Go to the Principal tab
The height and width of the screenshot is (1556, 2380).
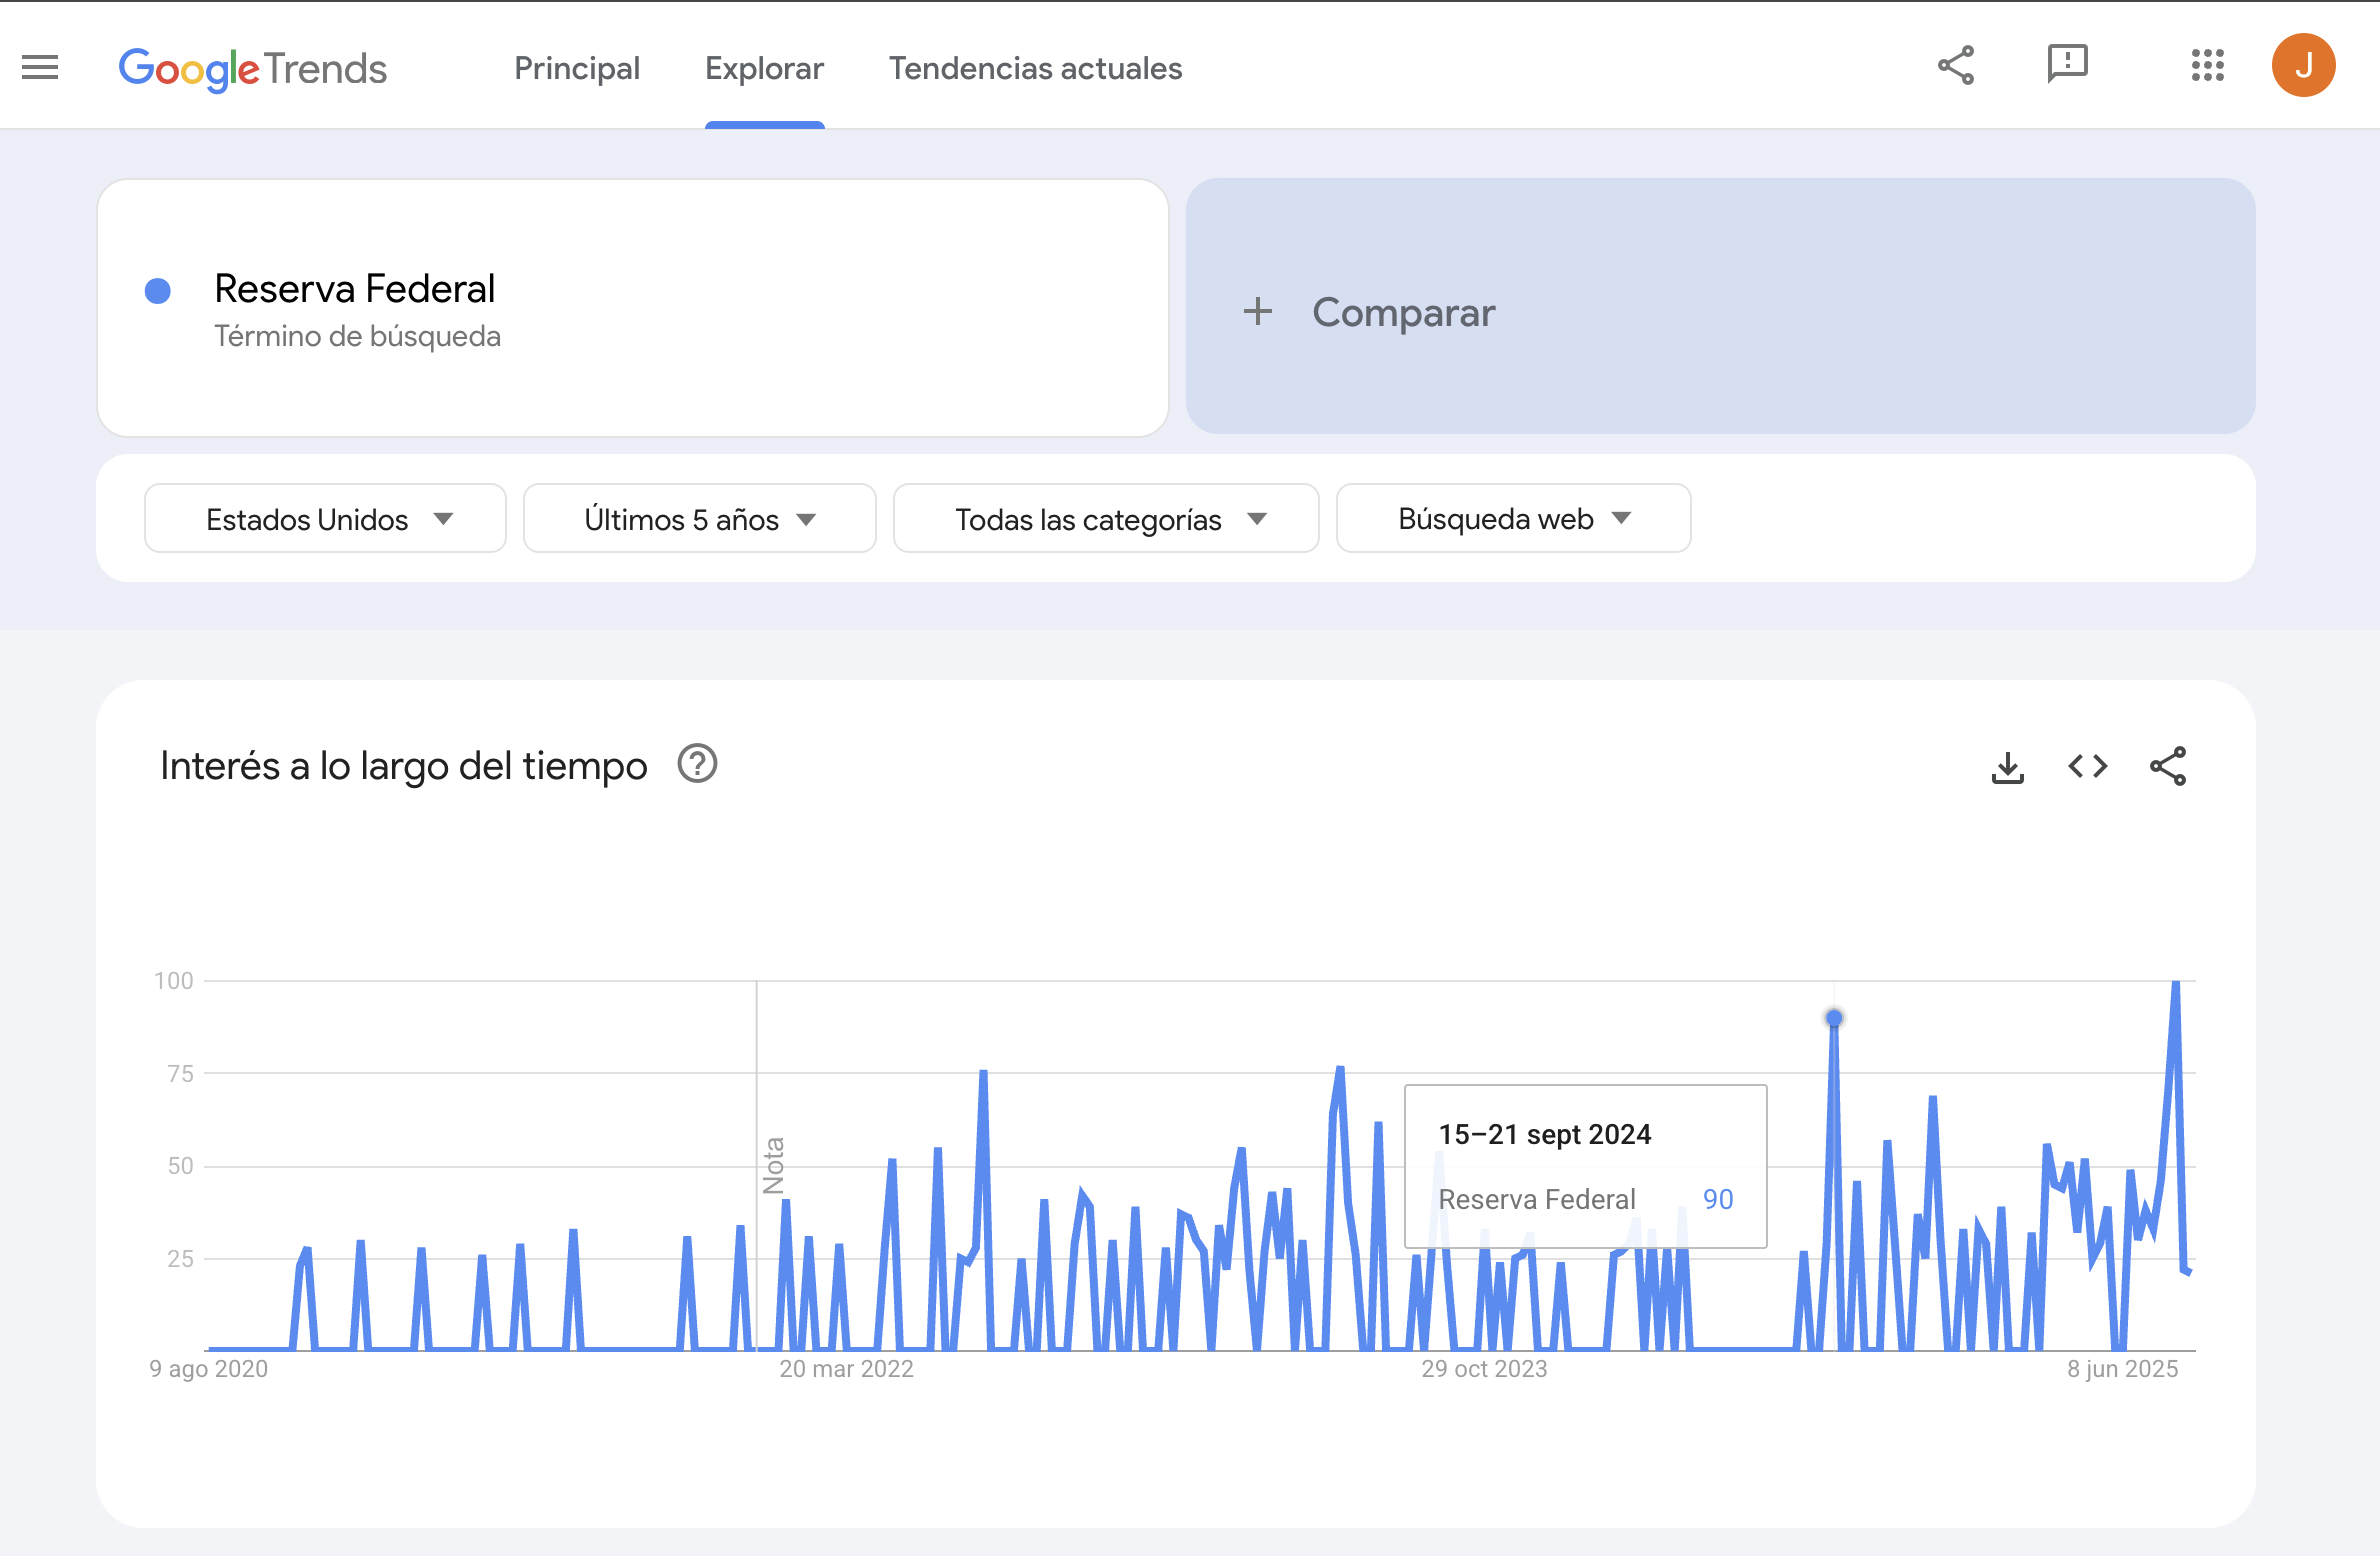tap(577, 68)
